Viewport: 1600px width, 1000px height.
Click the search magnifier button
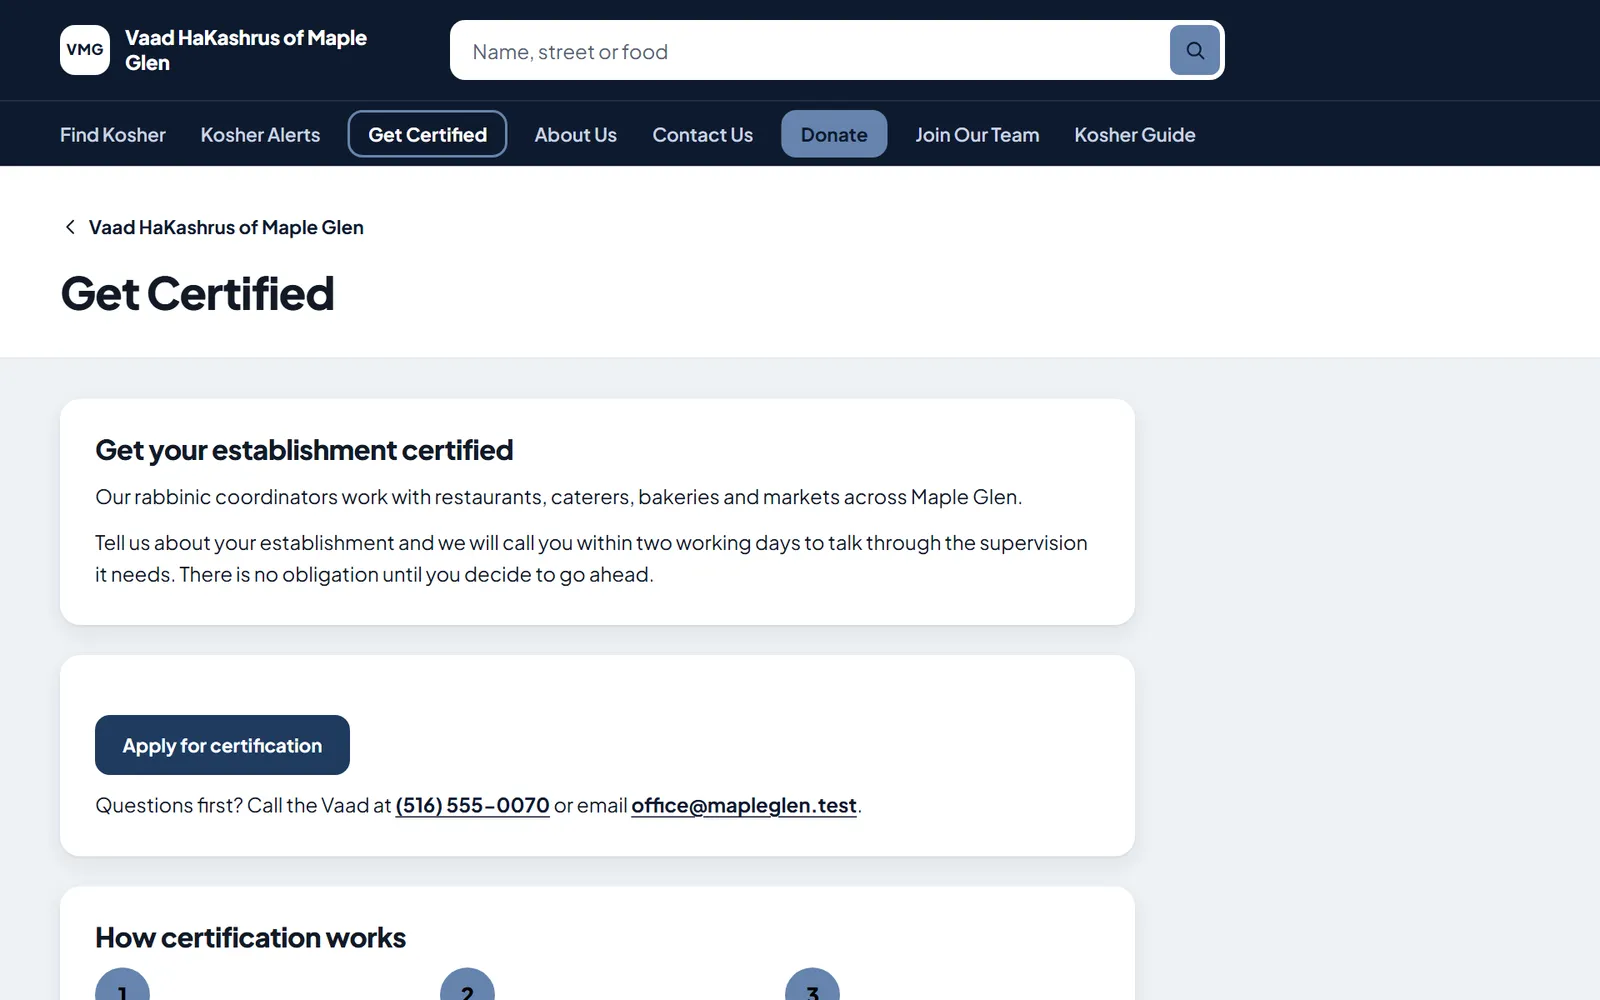coord(1195,50)
